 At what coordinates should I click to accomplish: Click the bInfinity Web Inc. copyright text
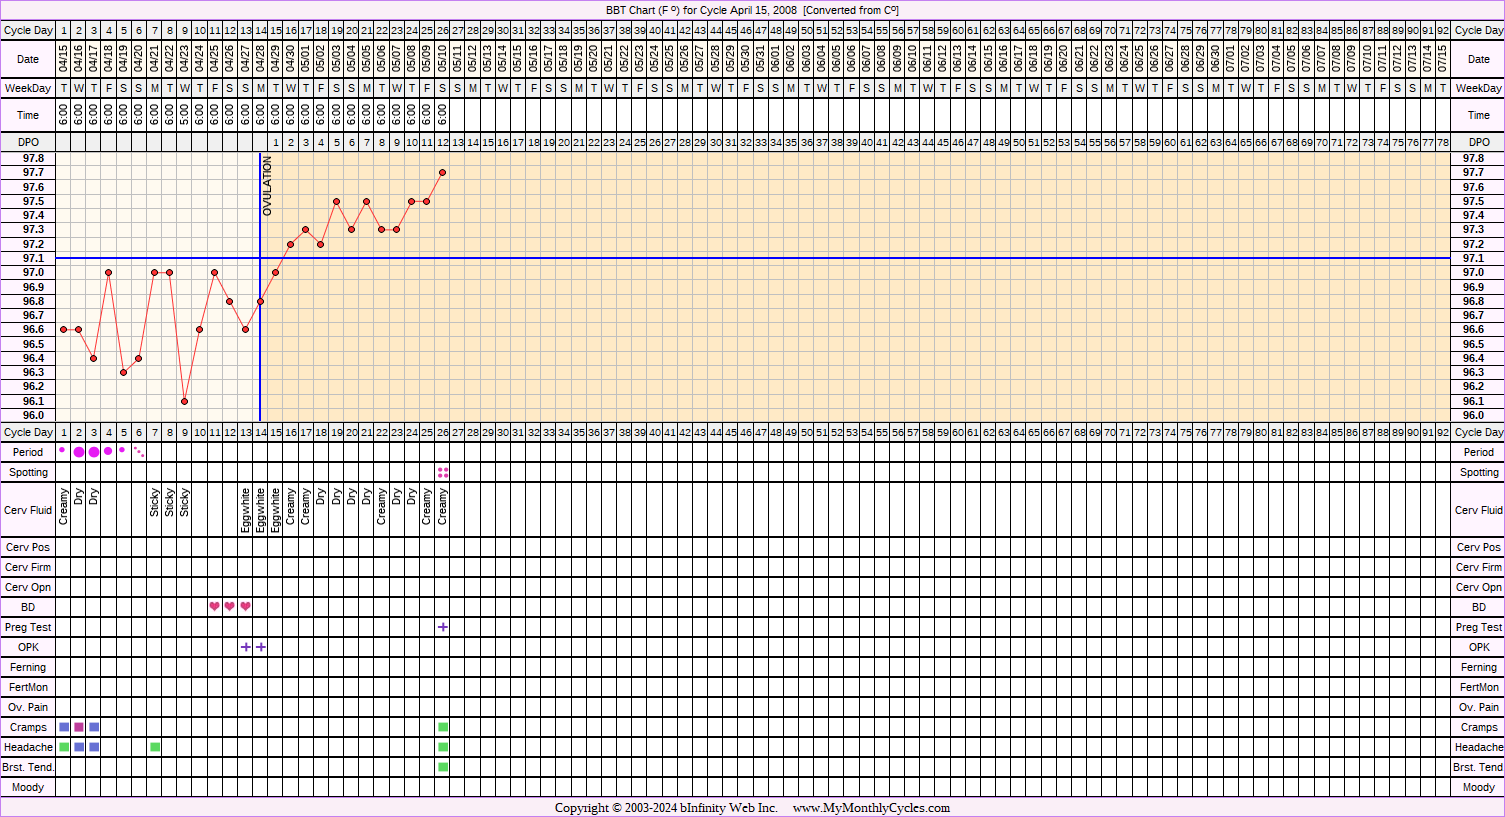[x=666, y=808]
